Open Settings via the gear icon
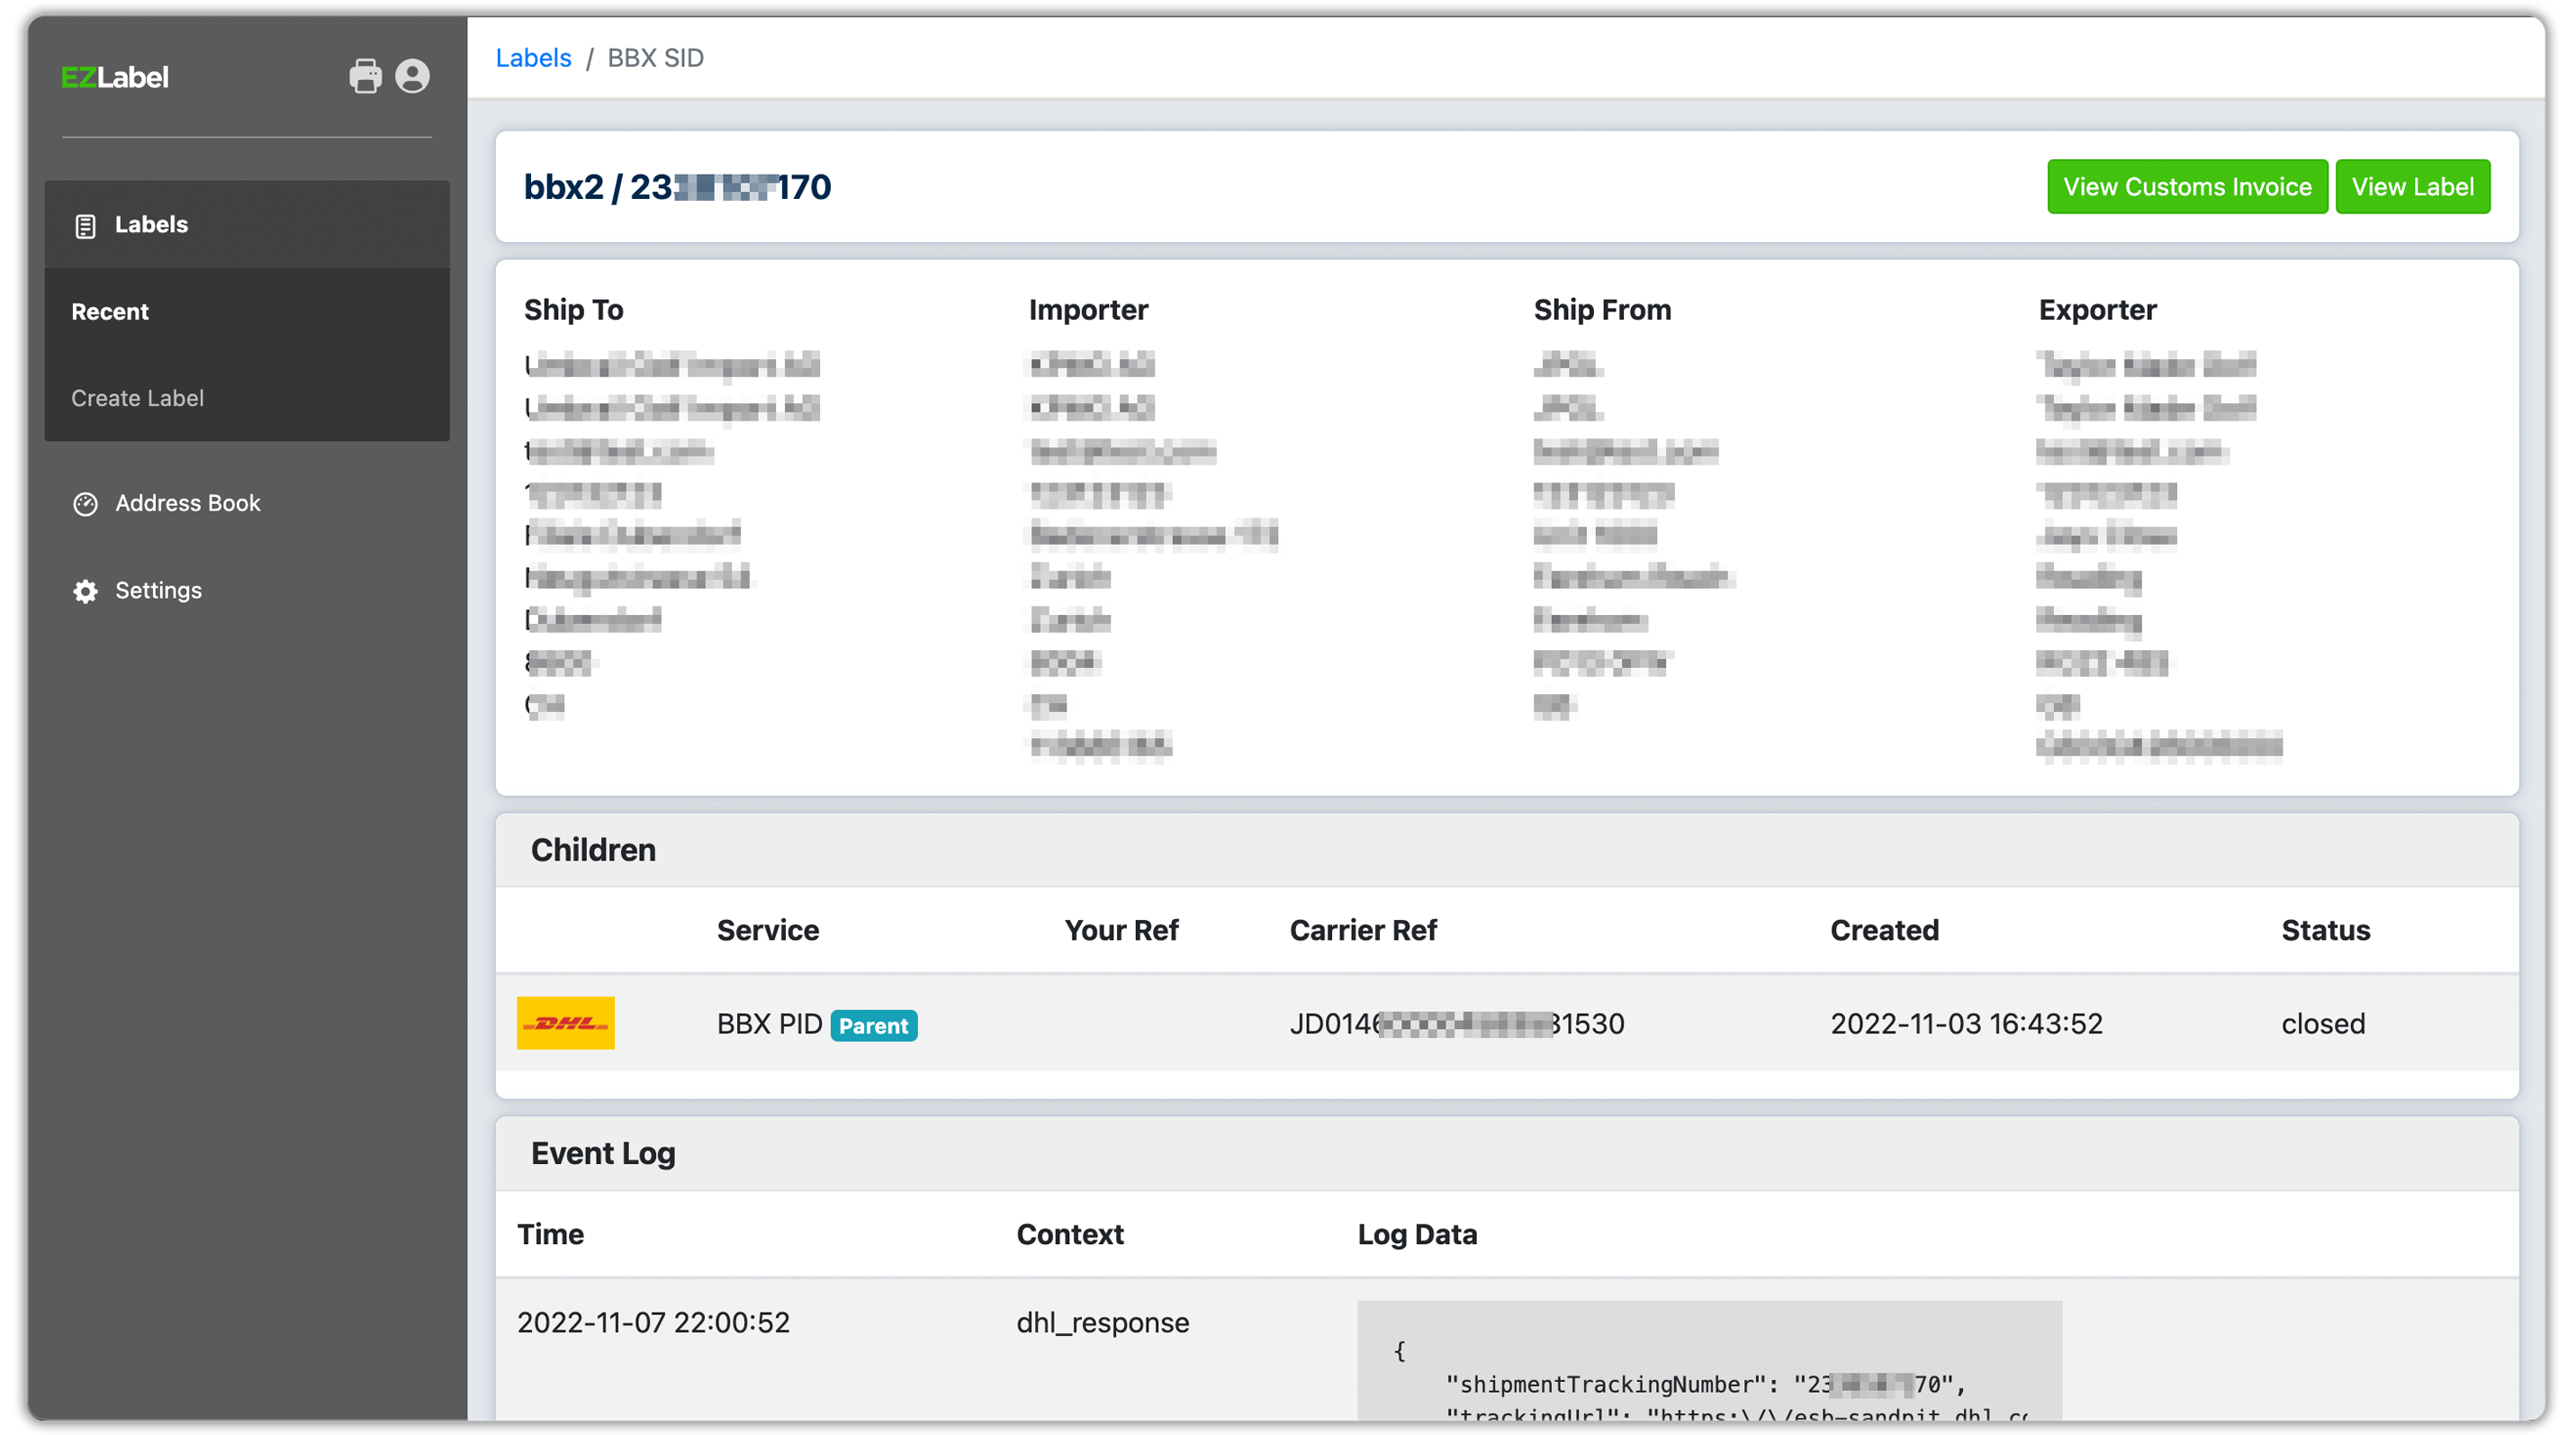The width and height of the screenshot is (2576, 1435). (x=86, y=591)
